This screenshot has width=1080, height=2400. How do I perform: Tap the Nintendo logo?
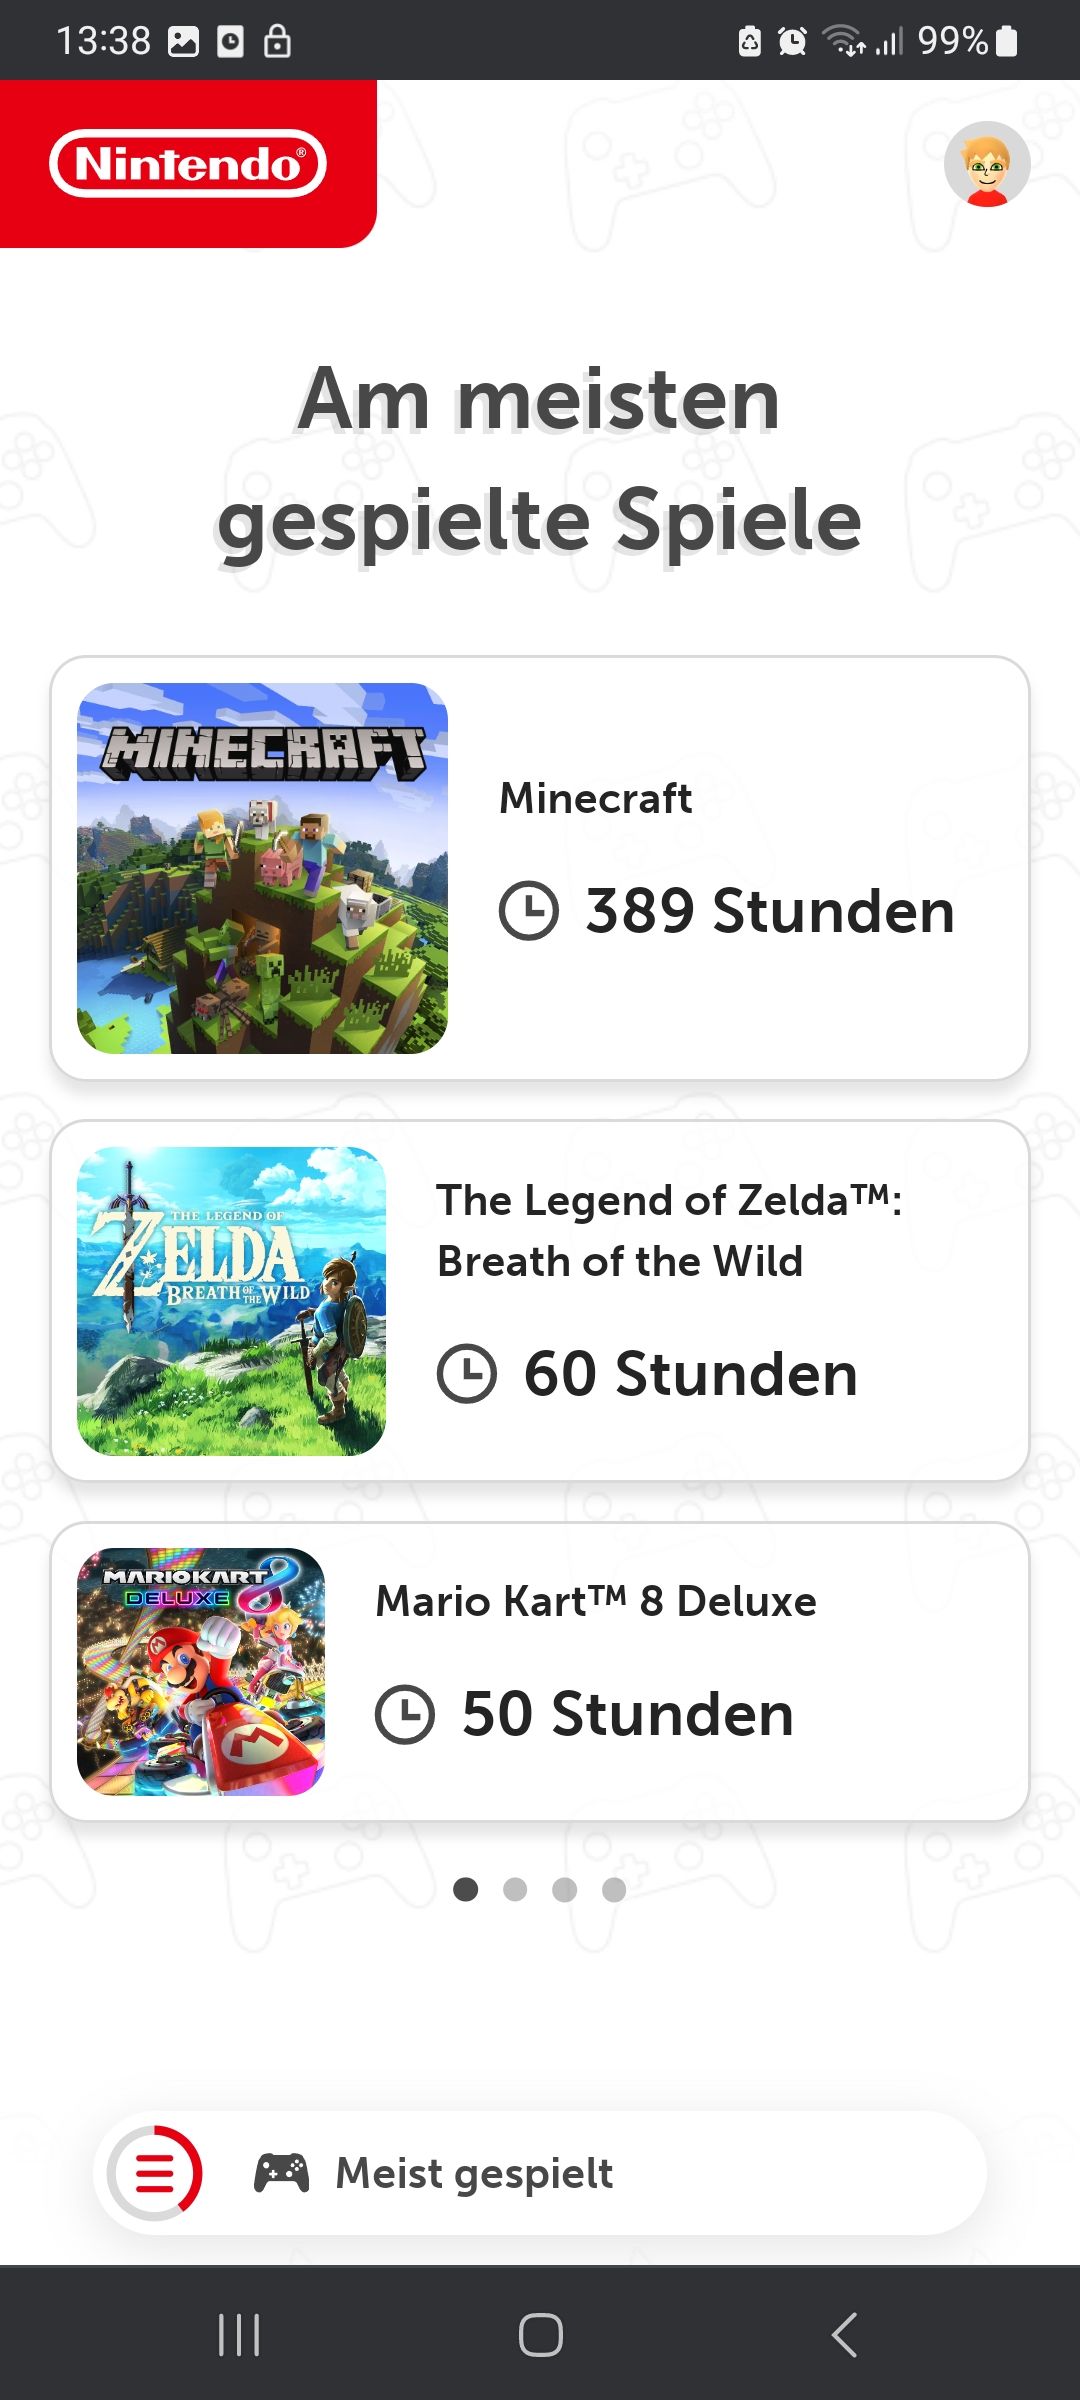point(188,163)
